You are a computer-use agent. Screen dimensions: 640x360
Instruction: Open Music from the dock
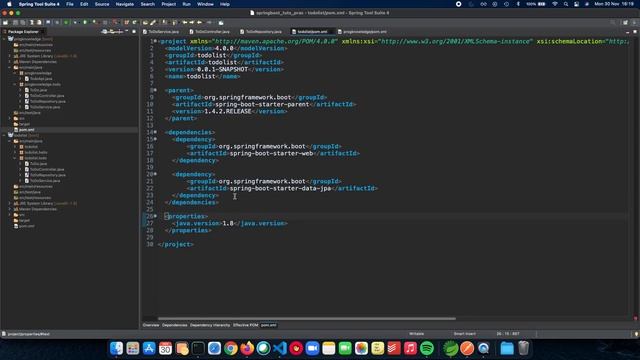pos(410,348)
